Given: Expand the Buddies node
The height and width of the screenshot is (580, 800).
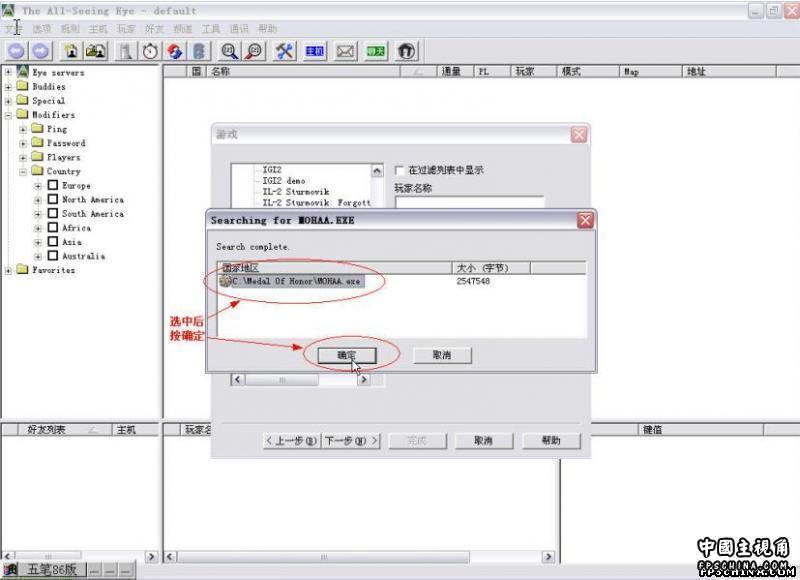Looking at the screenshot, I should 8,87.
